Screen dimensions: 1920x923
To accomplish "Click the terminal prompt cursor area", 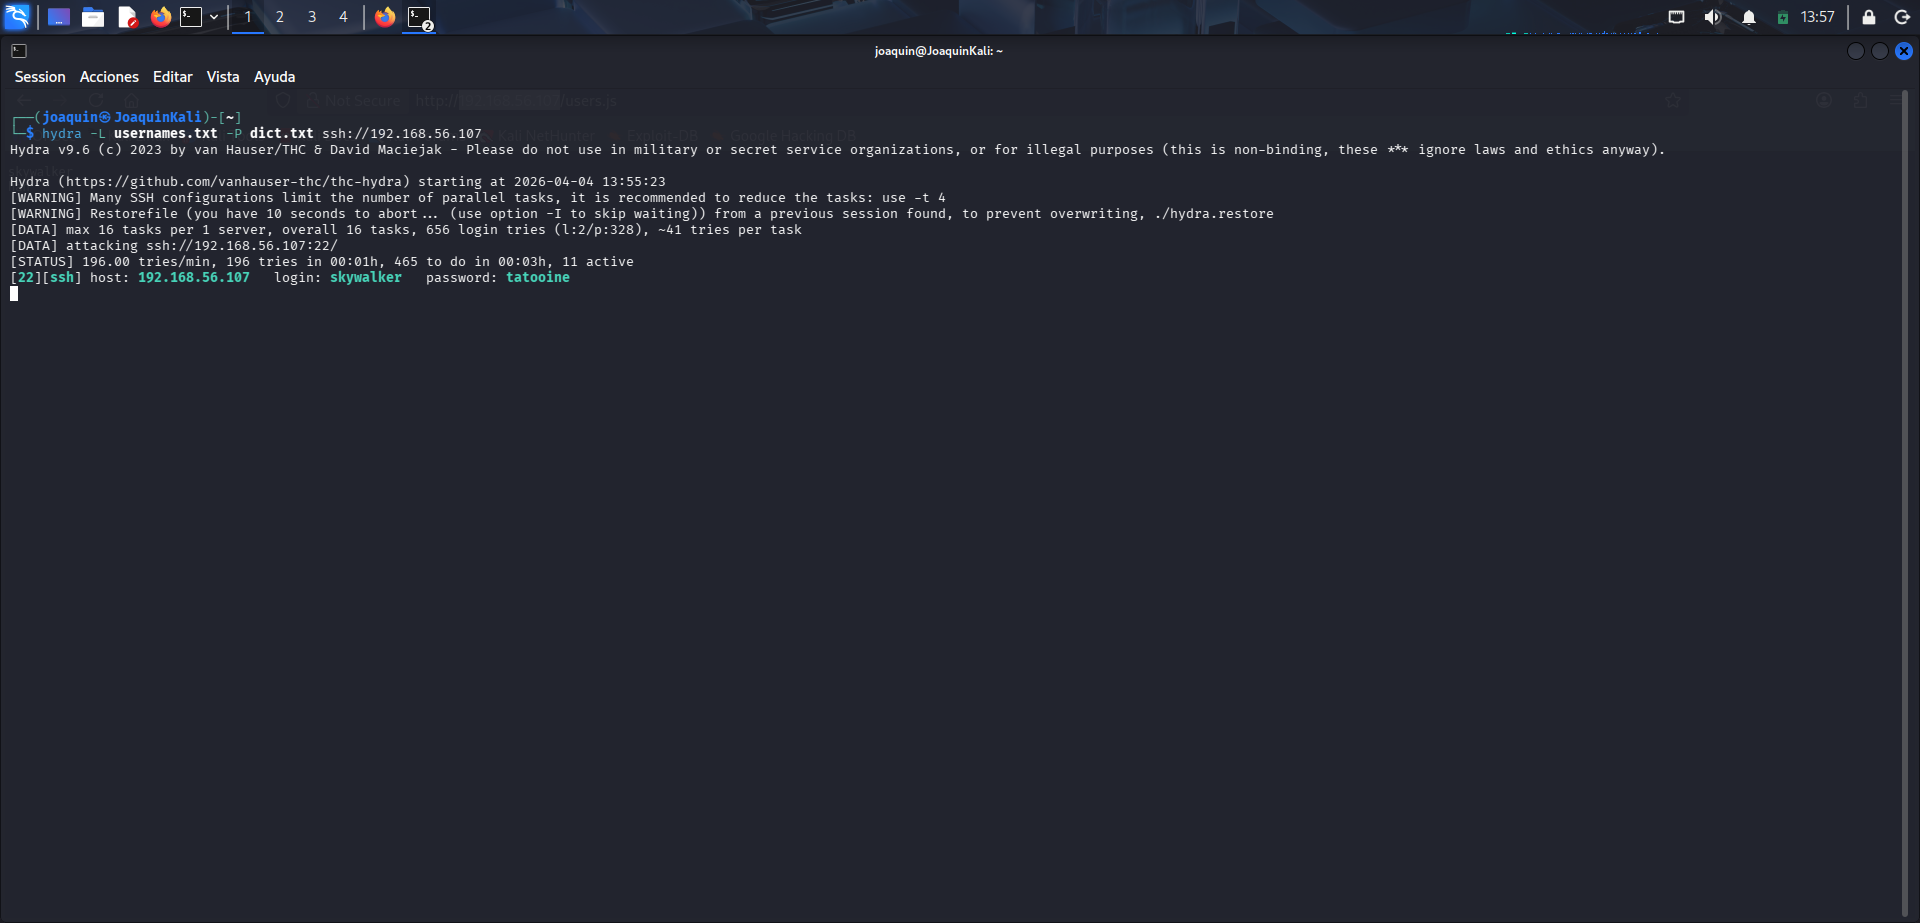I will [13, 293].
